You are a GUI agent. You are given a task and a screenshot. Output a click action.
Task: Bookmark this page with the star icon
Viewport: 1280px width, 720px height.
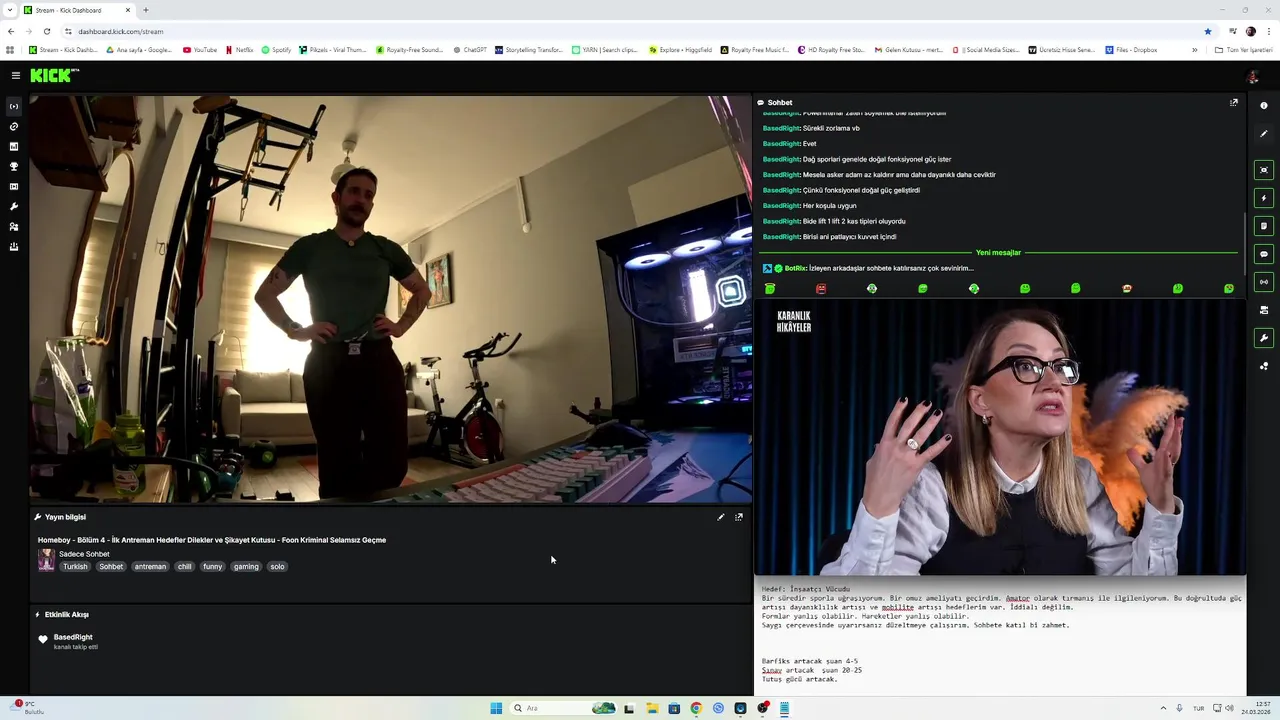coord(1208,31)
